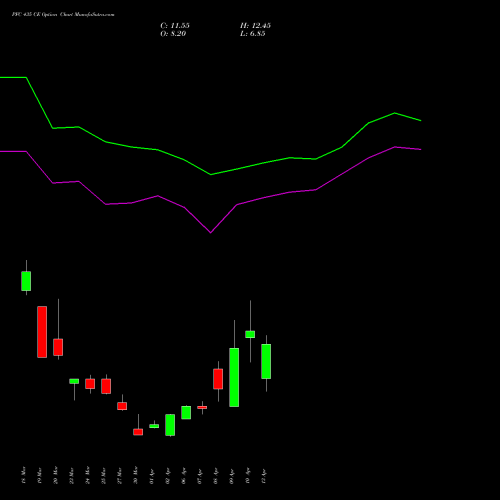Image resolution: width=500 pixels, height=500 pixels.
Task: Click the '30 Mar' date label
Action: point(136,475)
